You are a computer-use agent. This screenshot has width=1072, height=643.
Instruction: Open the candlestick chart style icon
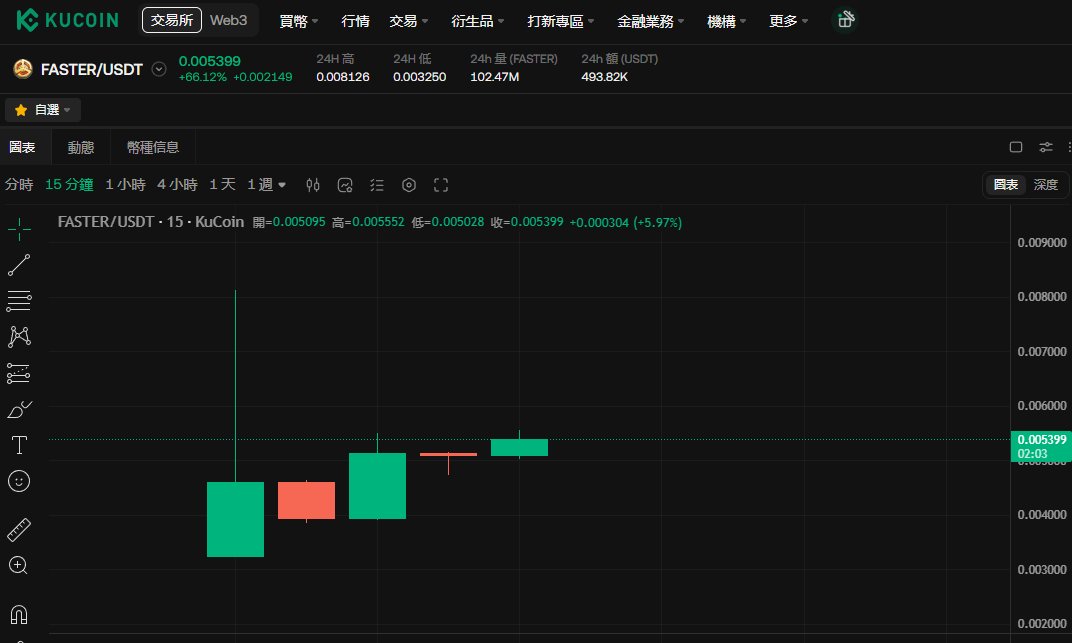click(x=313, y=185)
